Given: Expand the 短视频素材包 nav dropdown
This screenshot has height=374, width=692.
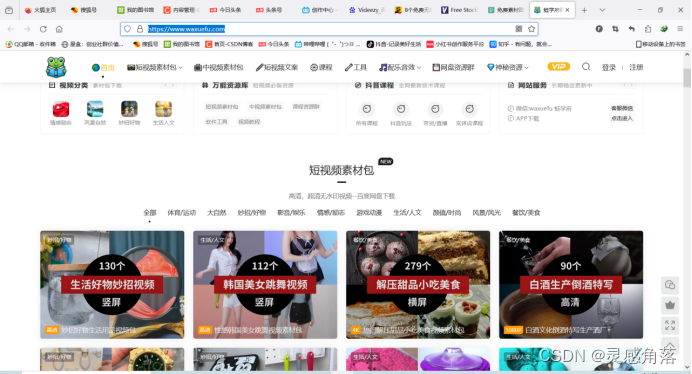Looking at the screenshot, I should click(x=154, y=68).
